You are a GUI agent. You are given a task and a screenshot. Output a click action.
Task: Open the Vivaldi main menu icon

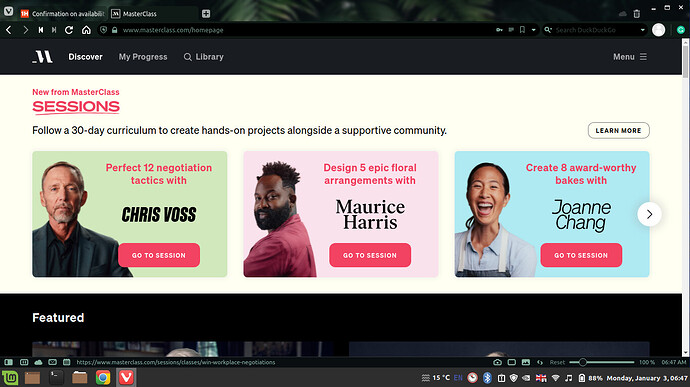tap(8, 11)
